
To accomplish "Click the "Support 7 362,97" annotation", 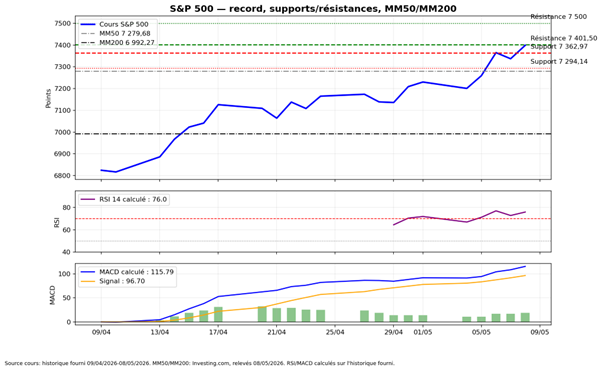I will click(x=559, y=46).
